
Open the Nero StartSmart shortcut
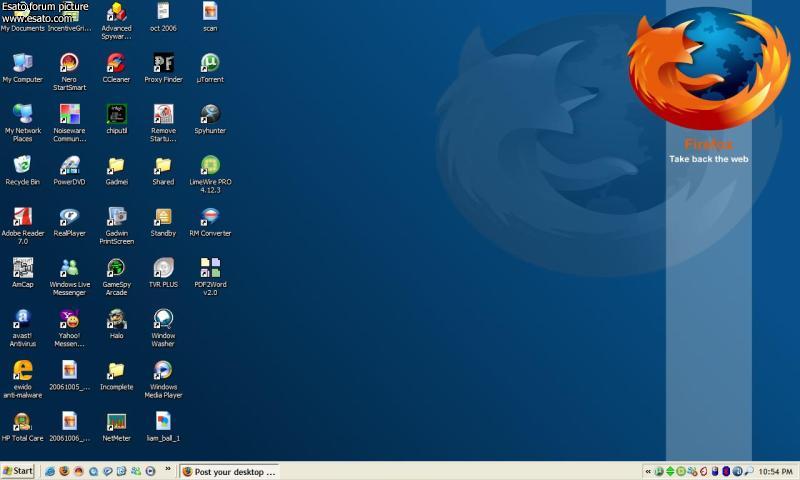69,71
